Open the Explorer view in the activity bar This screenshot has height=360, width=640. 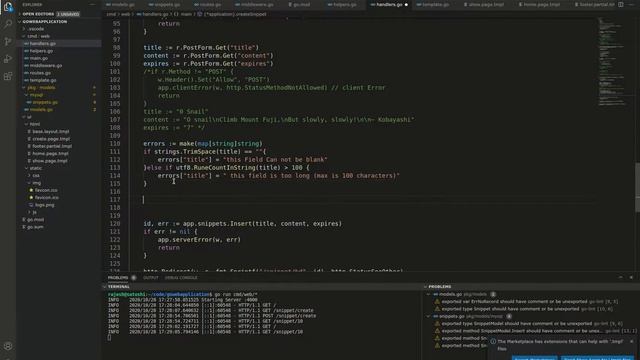pos(8,7)
